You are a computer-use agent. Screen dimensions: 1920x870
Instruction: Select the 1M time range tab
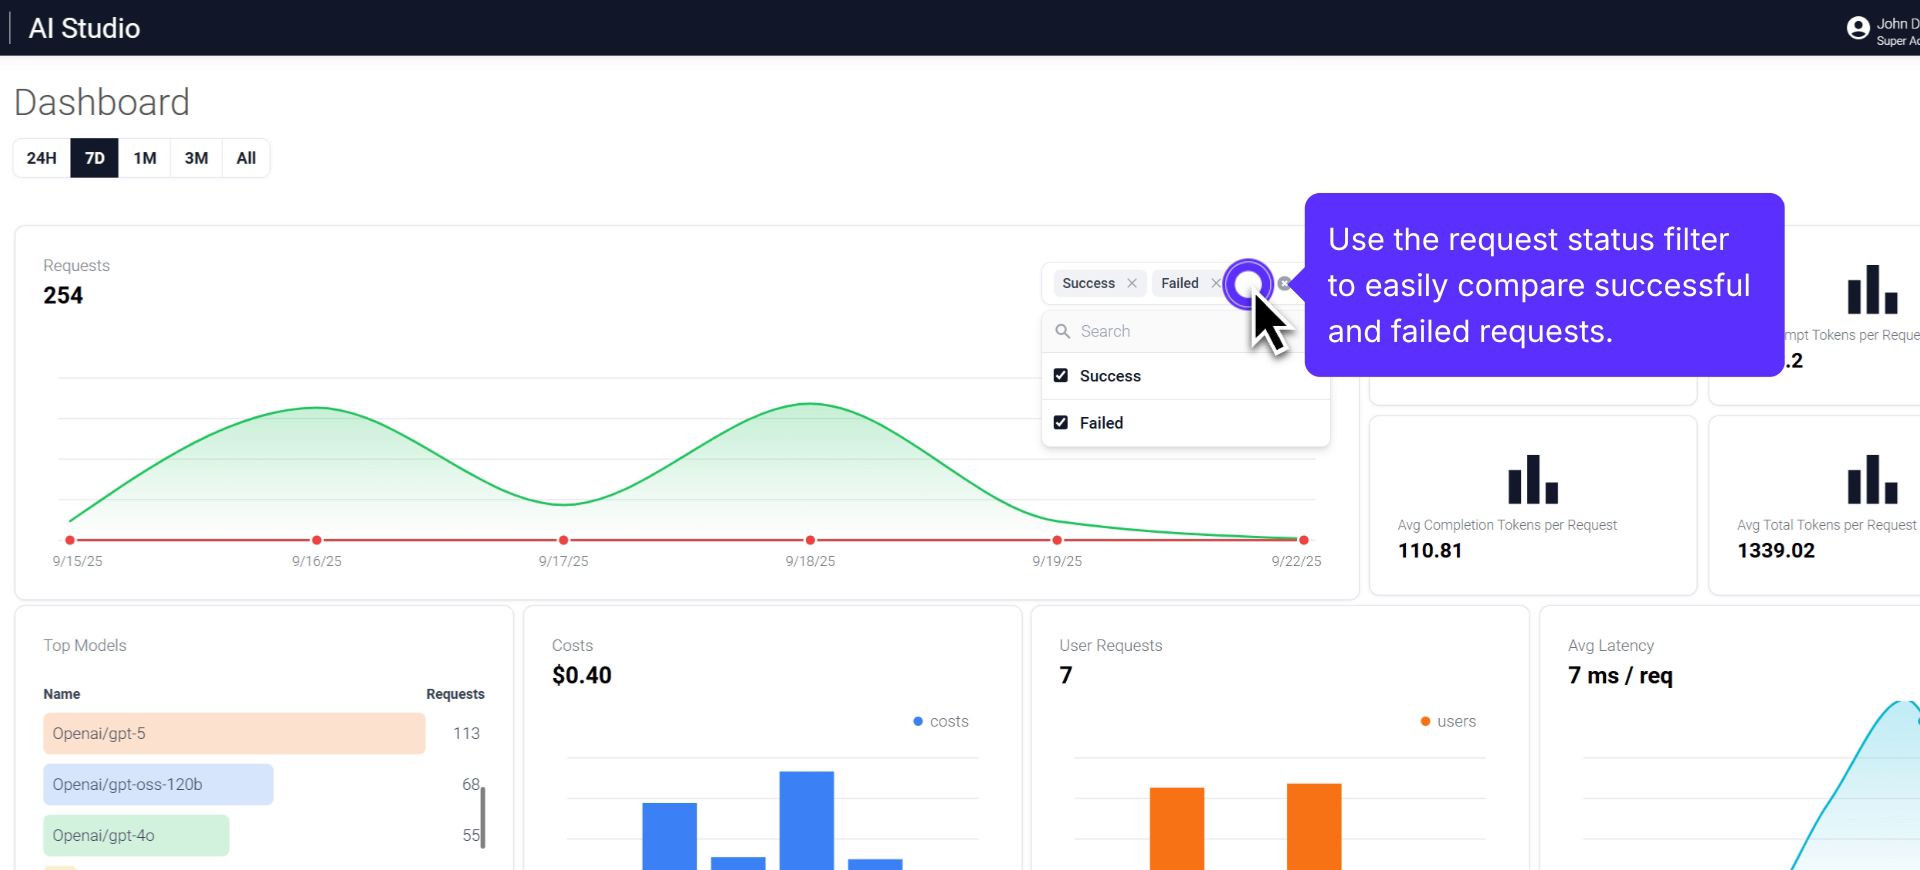tap(145, 158)
